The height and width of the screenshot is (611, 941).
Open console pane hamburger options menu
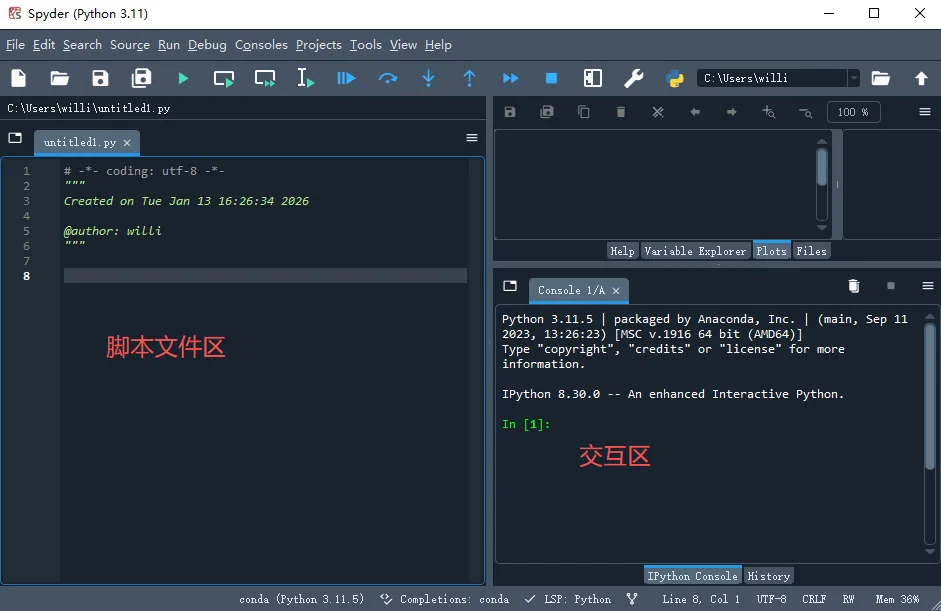point(927,286)
